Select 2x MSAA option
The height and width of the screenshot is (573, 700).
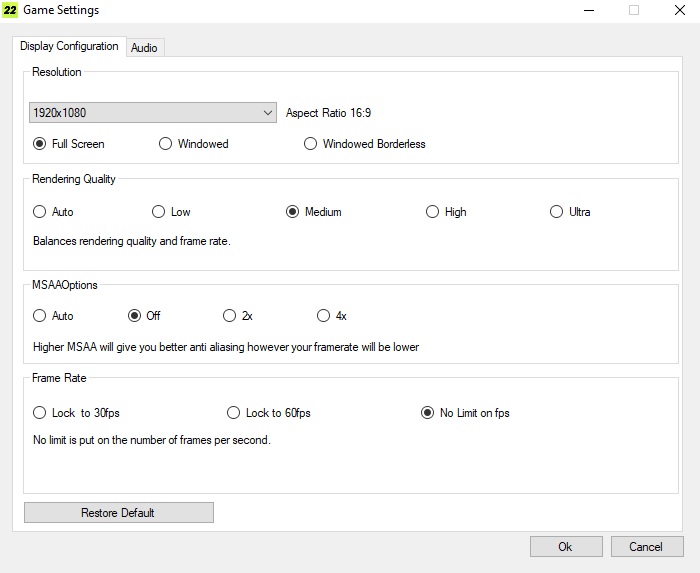click(x=230, y=316)
